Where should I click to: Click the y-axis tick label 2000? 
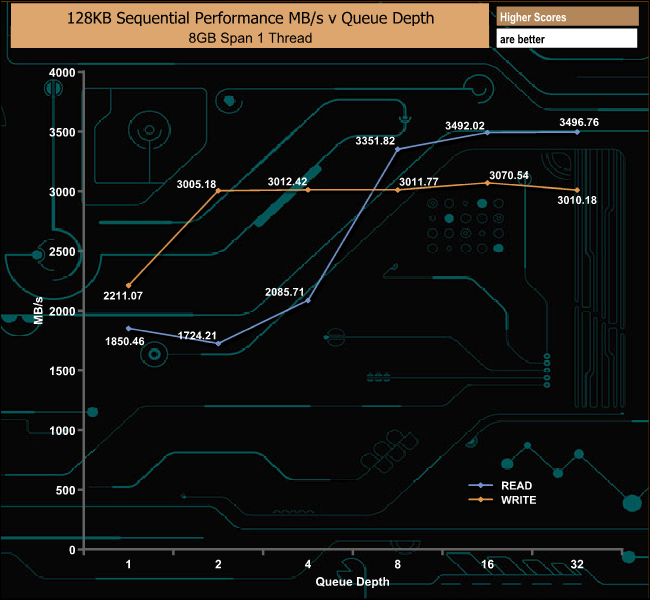coord(62,311)
